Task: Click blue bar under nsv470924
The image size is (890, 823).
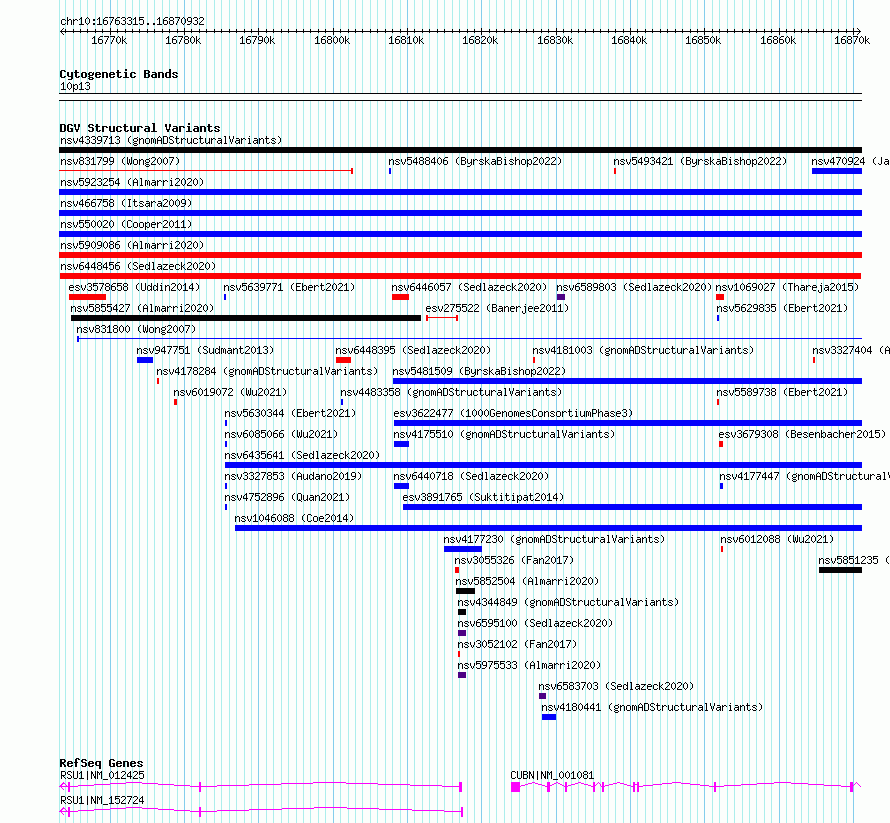Action: click(x=837, y=171)
